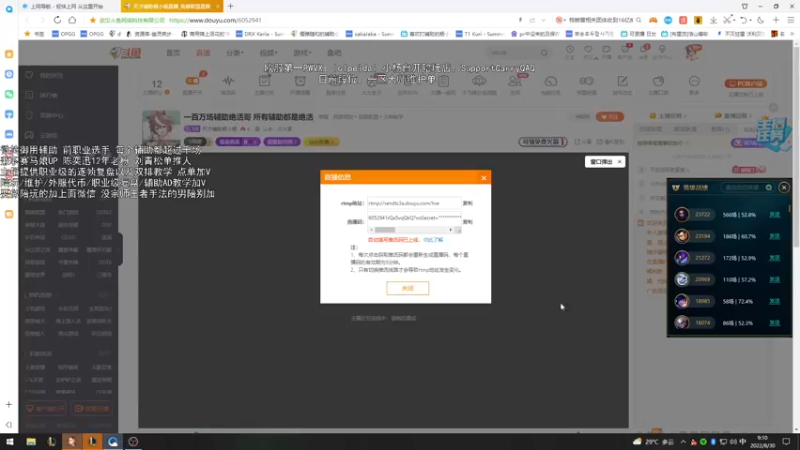Click send link for hero with score 20969
800x450 pixels.
tap(774, 280)
